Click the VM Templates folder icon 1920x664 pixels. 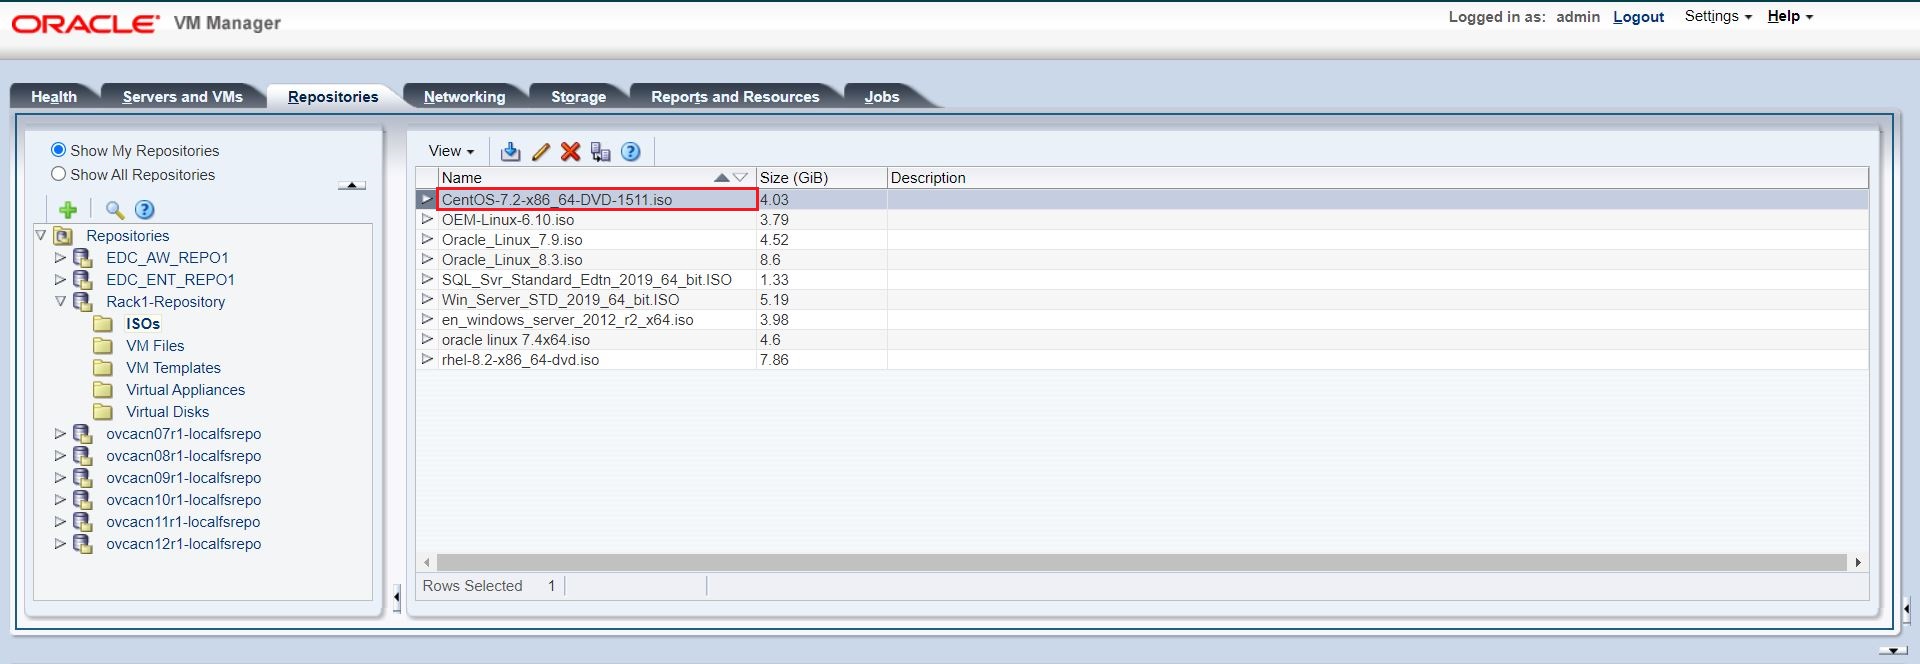point(103,368)
